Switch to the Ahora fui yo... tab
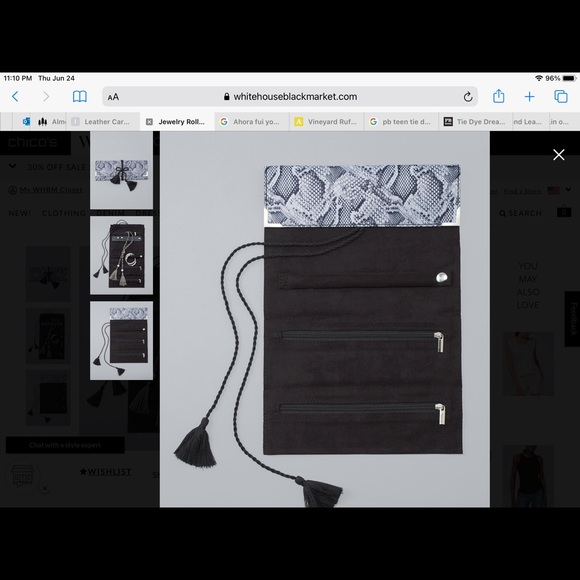This screenshot has height=580, width=580. (252, 122)
